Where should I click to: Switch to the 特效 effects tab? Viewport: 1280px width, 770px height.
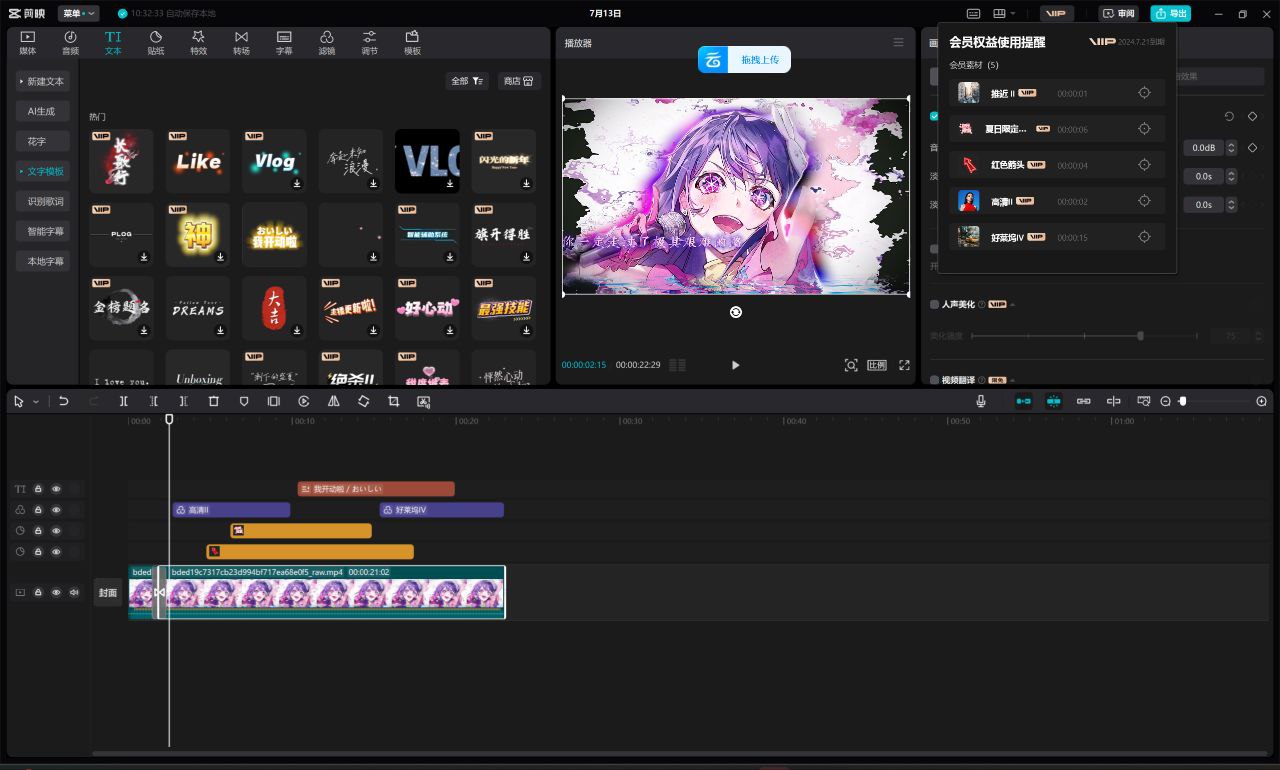click(x=198, y=42)
